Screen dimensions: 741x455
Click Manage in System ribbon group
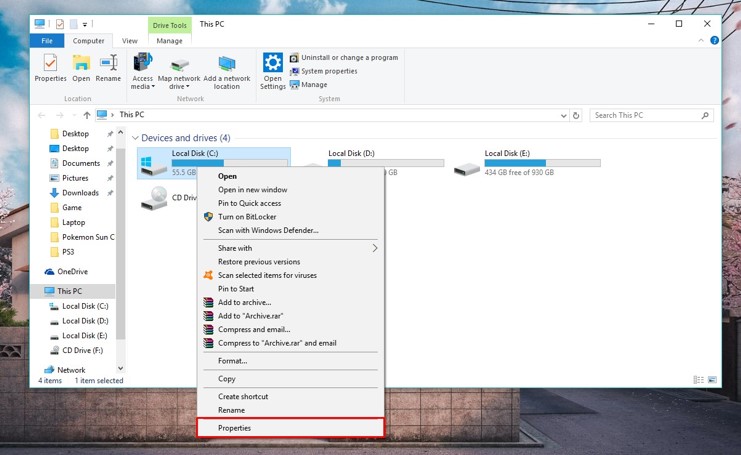click(309, 85)
